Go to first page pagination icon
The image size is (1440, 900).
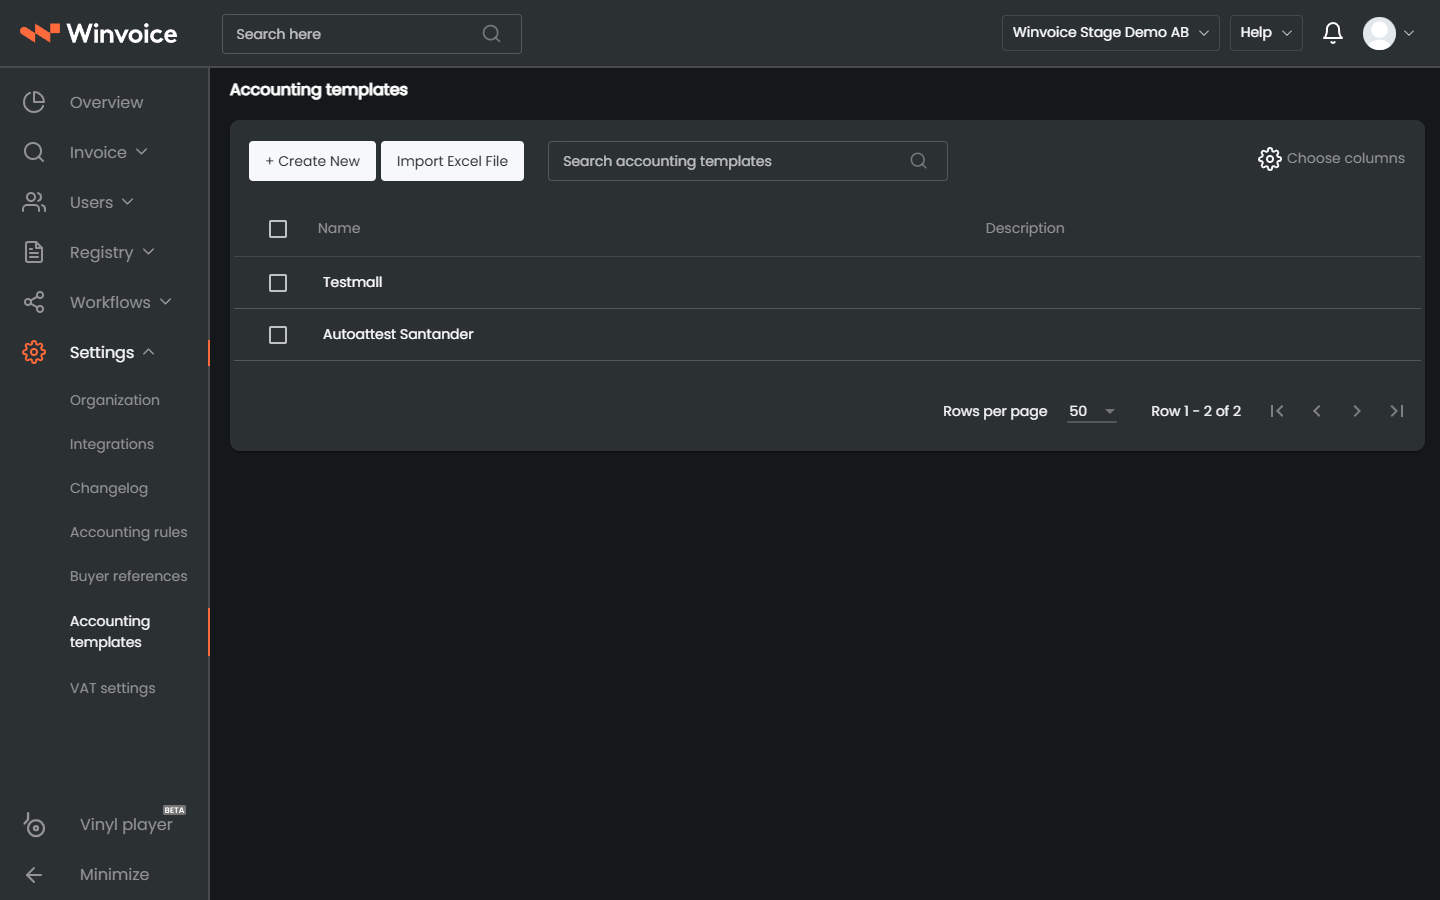(1277, 411)
